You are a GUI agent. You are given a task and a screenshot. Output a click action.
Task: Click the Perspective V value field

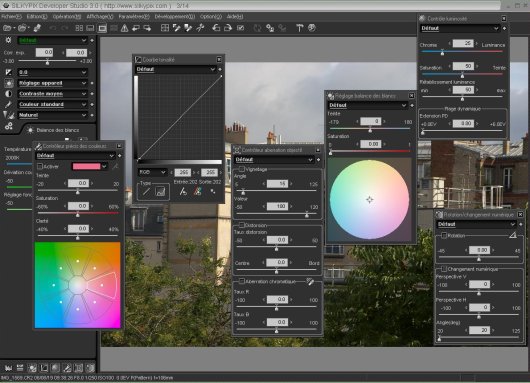pyautogui.click(x=479, y=284)
